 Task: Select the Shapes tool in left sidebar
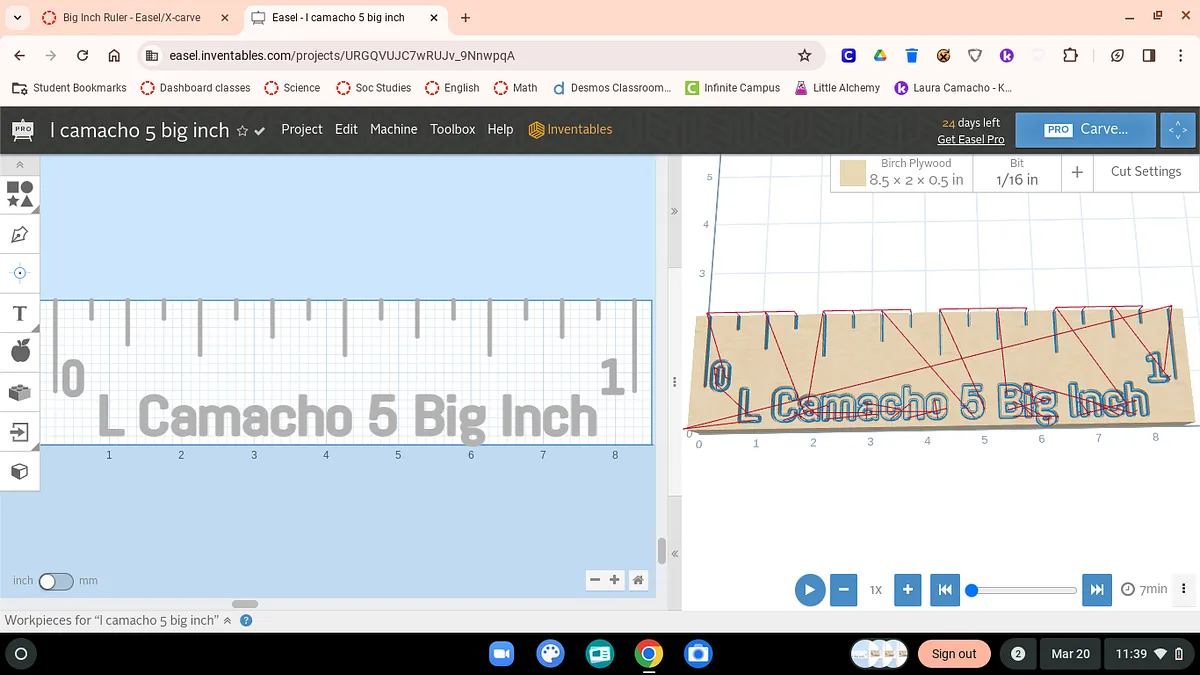click(x=20, y=194)
